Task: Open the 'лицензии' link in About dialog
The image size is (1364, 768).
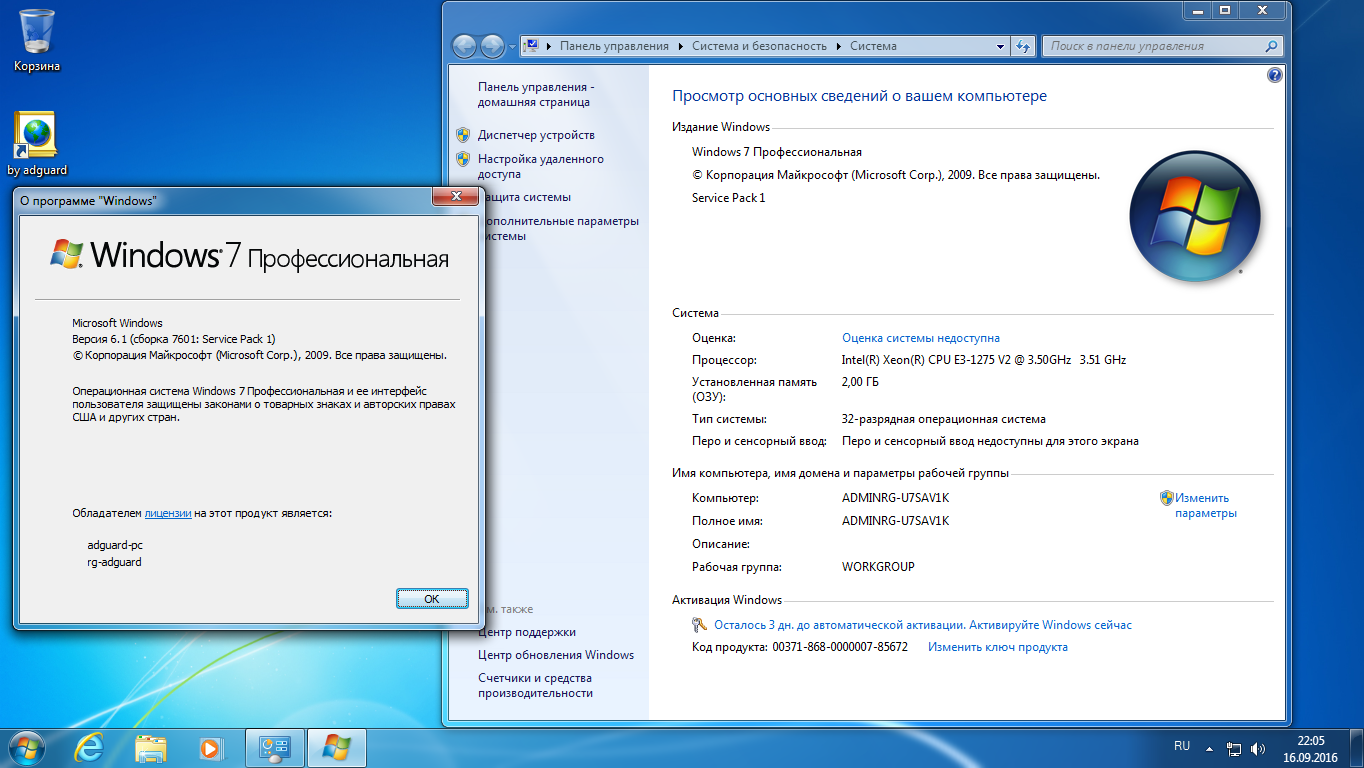Action: click(x=168, y=513)
